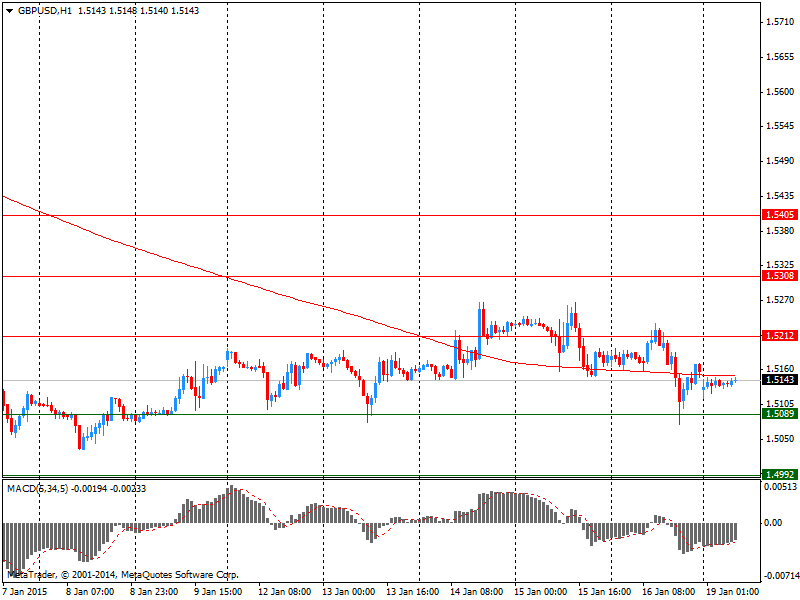This screenshot has width=800, height=600.
Task: Select the 1.5490 price scale value
Action: (781, 161)
